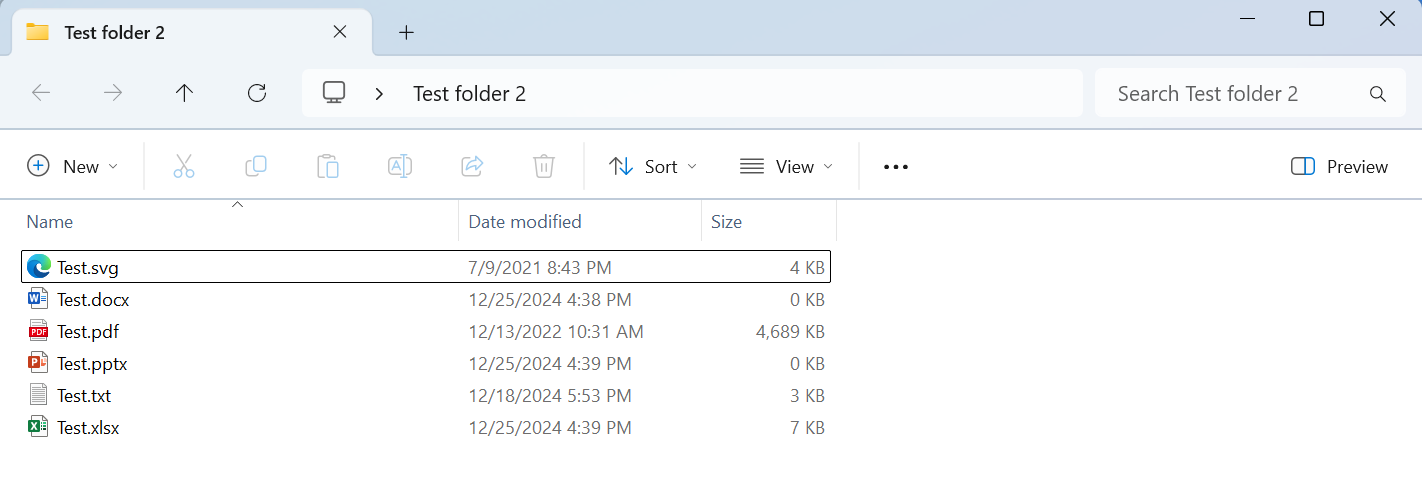Click the Copy icon in toolbar
Viewport: 1422px width, 501px height.
point(256,167)
